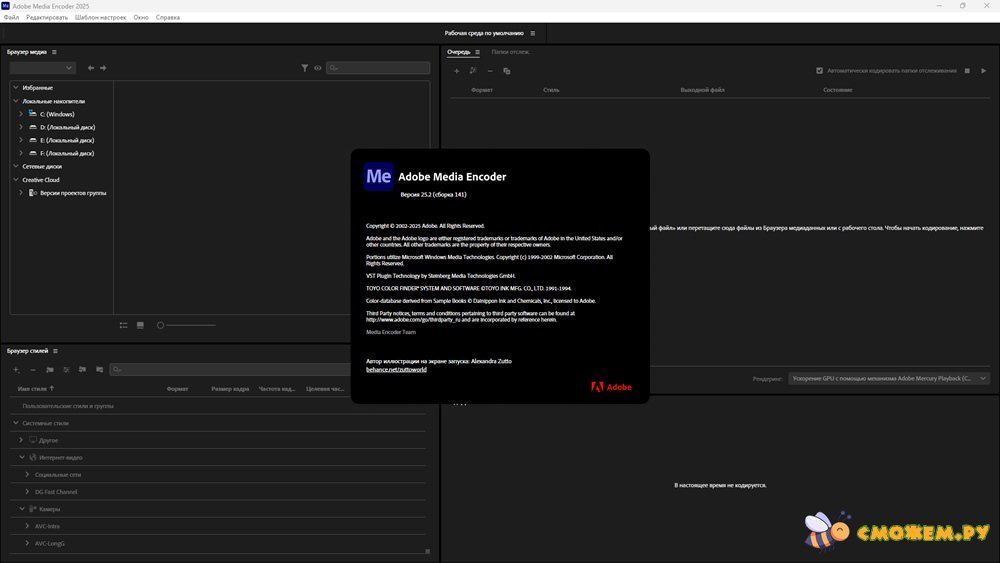Click the duplicate icon in Queue toolbar
This screenshot has width=1000, height=563.
(x=507, y=71)
